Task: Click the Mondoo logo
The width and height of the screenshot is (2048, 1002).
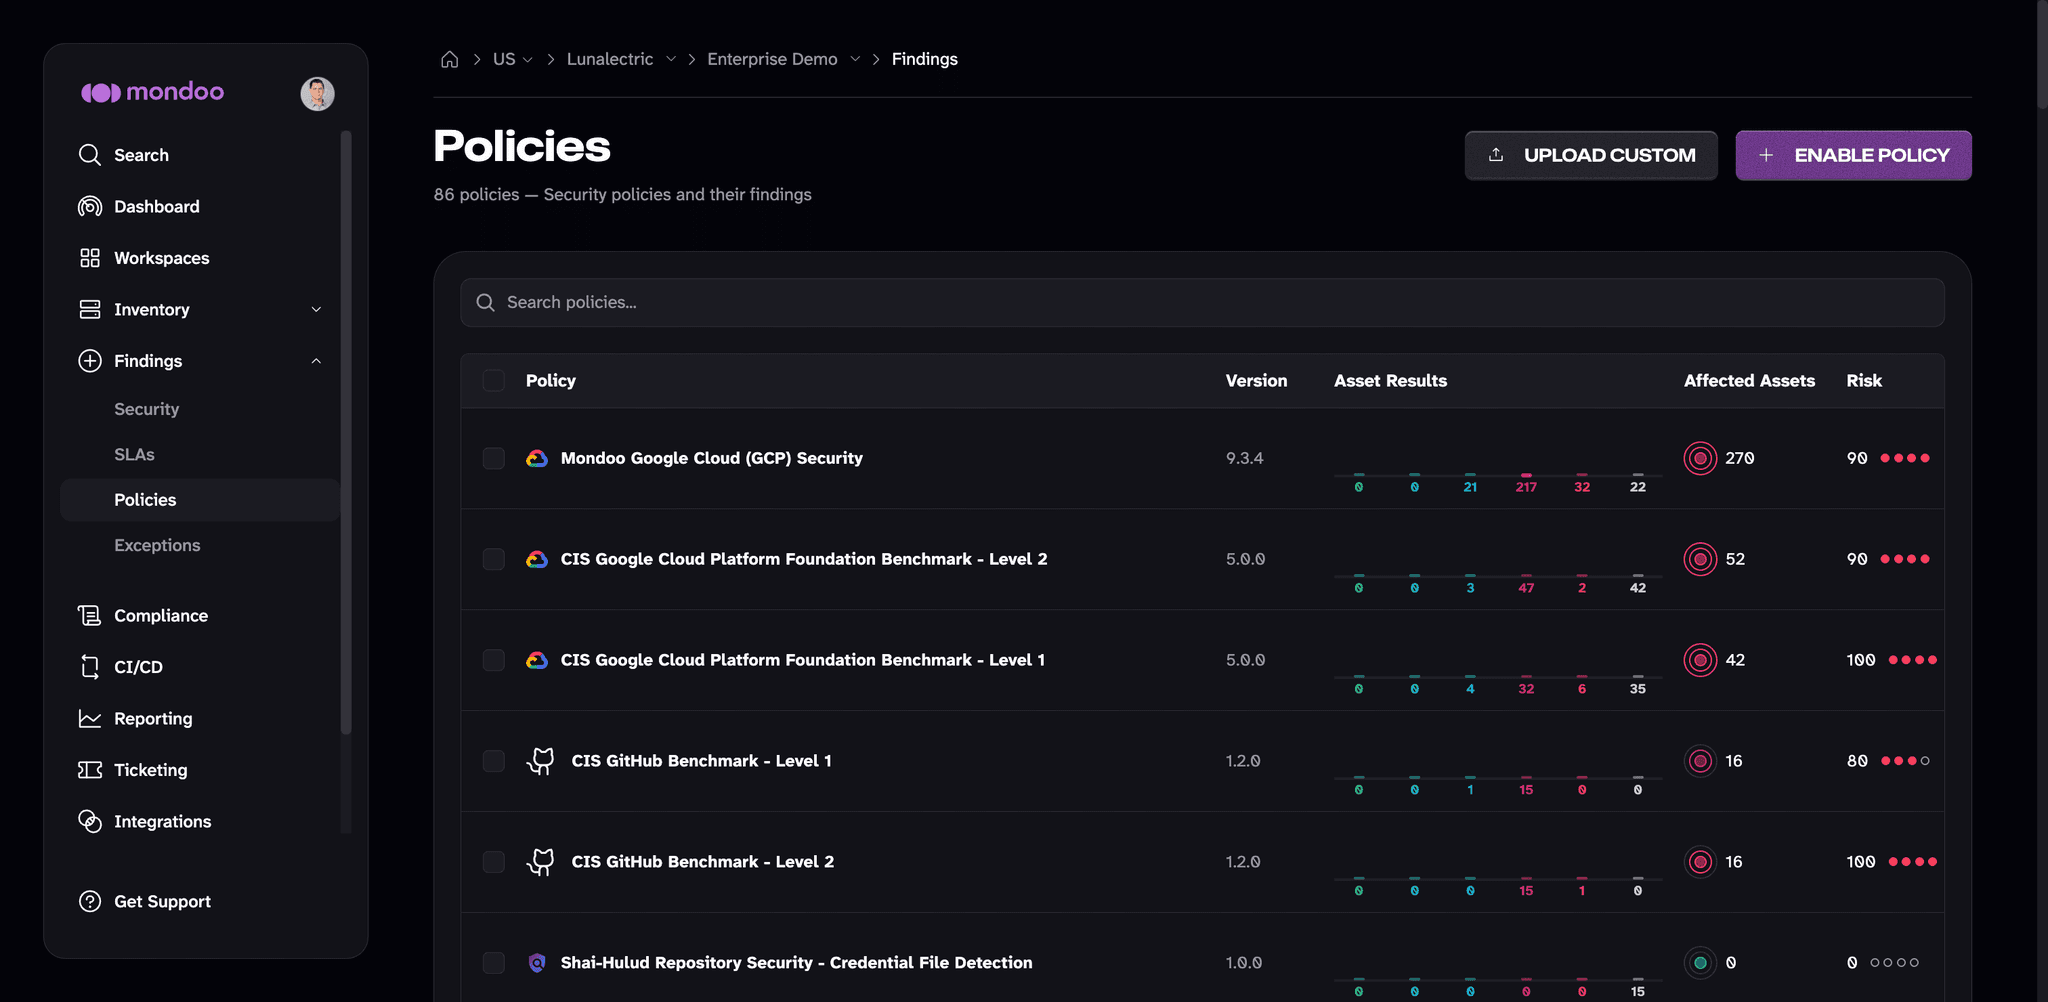Action: click(x=152, y=92)
